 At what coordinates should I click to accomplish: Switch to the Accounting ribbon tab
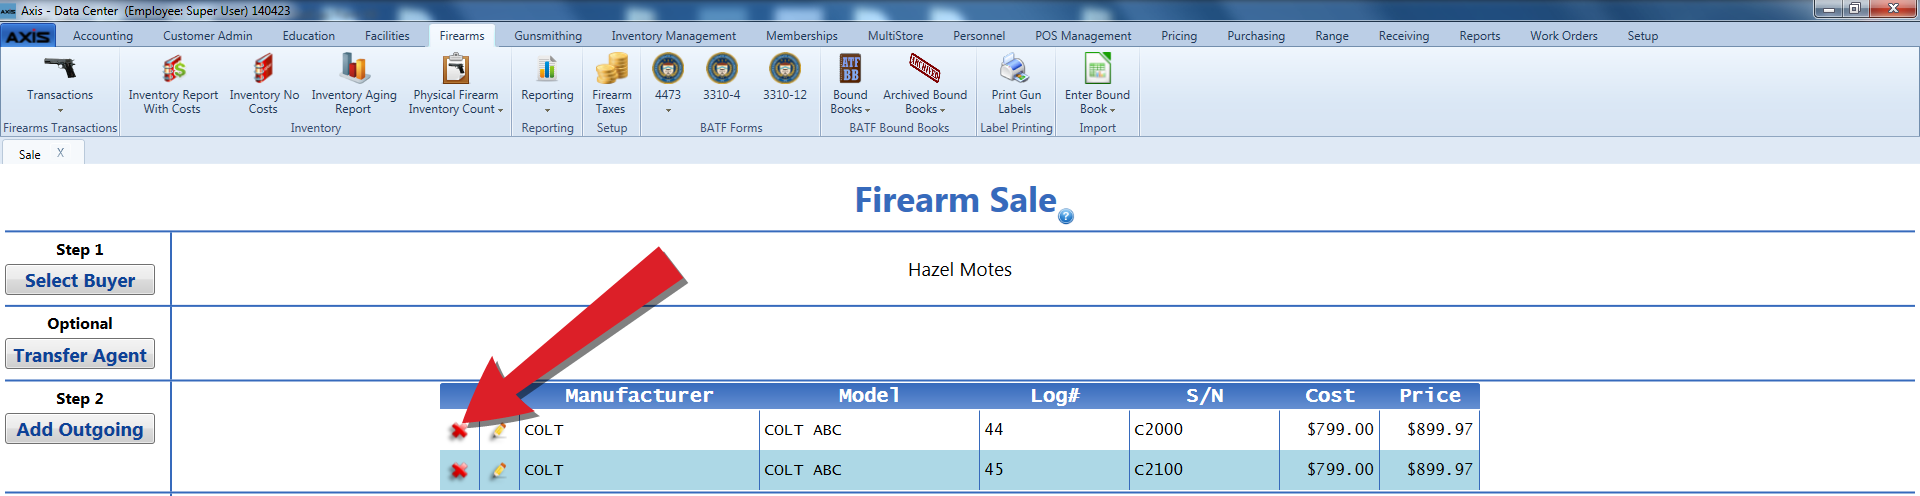(103, 36)
